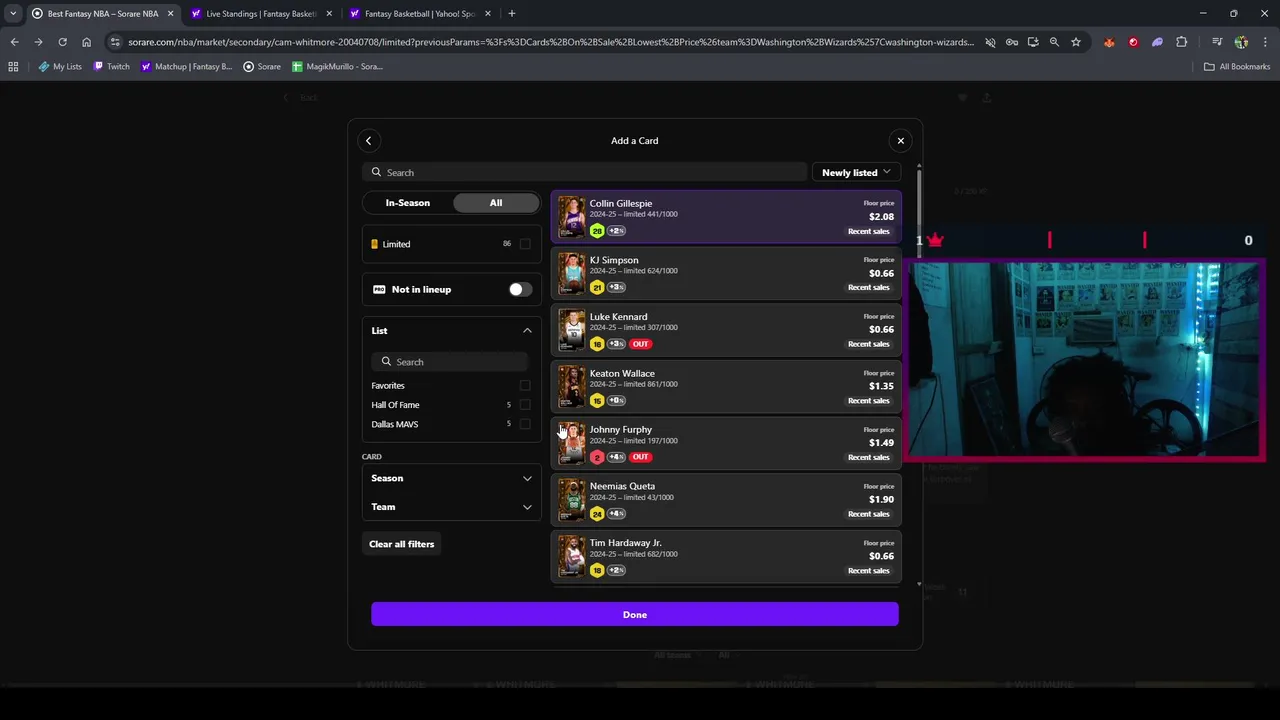Click the browser forward button
1280x720 pixels.
click(38, 42)
